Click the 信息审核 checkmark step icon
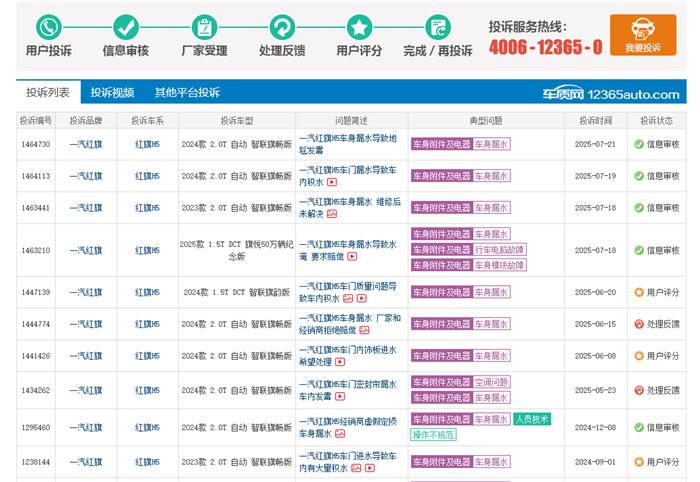The image size is (700, 482). click(126, 28)
